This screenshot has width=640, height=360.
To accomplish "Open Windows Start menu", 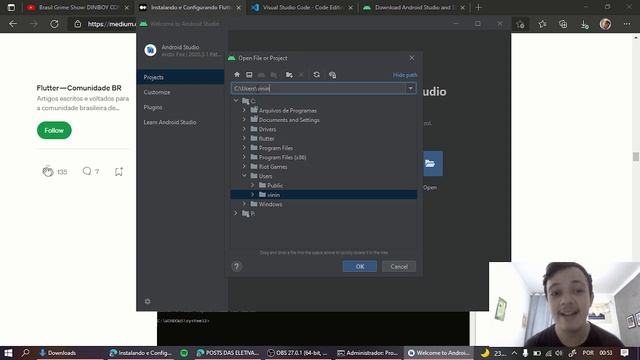I will coord(8,353).
